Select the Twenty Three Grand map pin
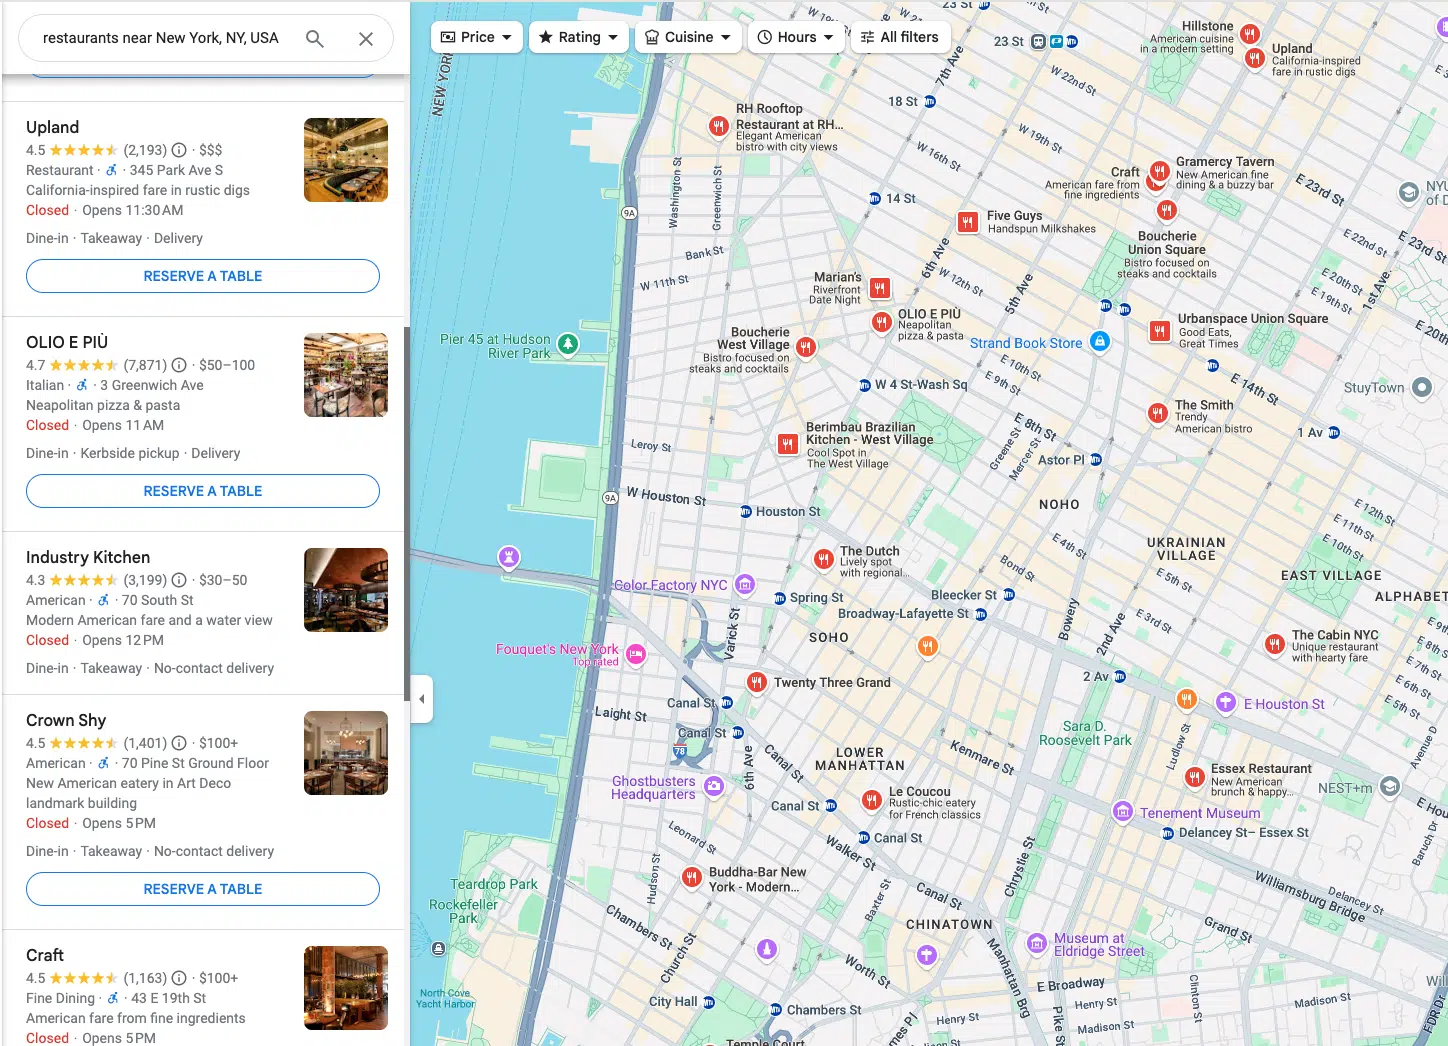The width and height of the screenshot is (1448, 1046). 757,683
